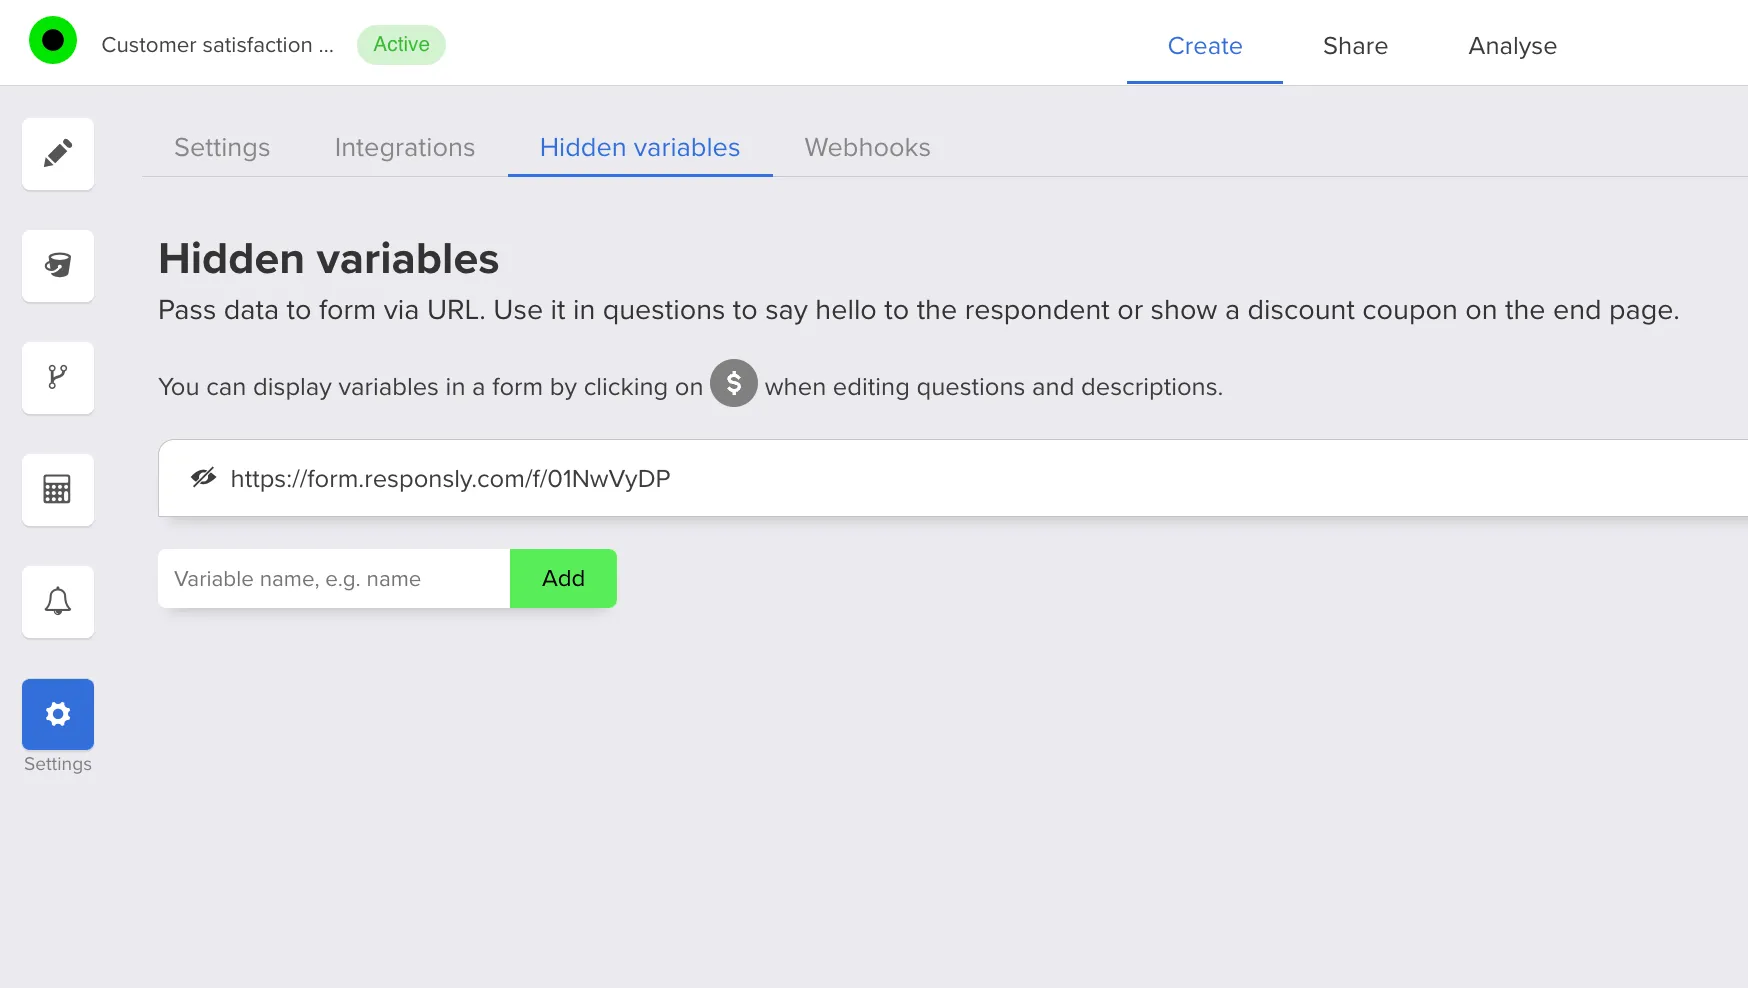Open the Create menu section

(1204, 46)
